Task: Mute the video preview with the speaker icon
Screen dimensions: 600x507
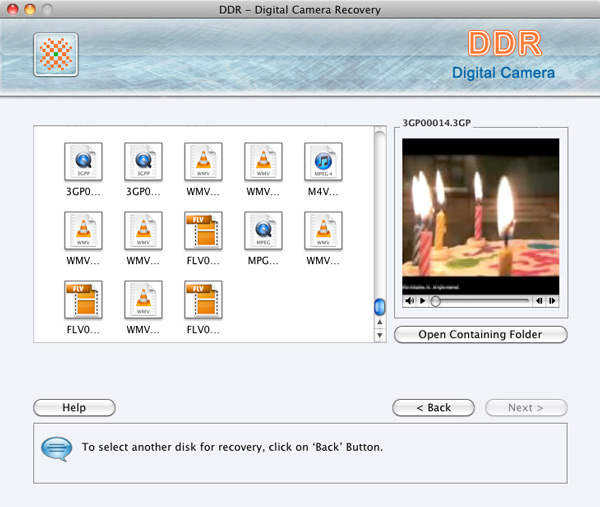Action: (410, 301)
